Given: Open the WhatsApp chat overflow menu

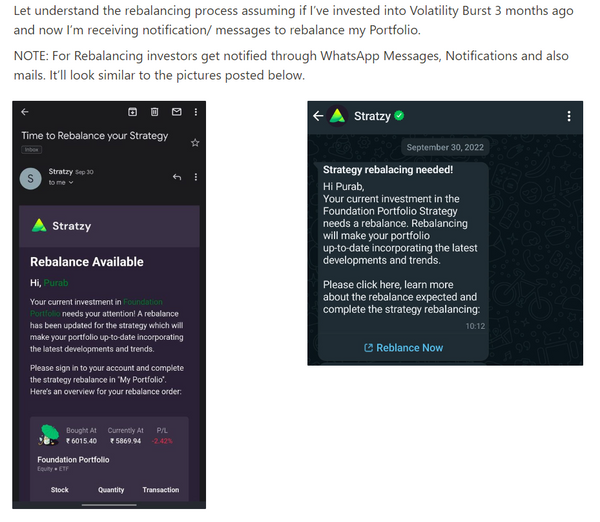Looking at the screenshot, I should pos(570,116).
